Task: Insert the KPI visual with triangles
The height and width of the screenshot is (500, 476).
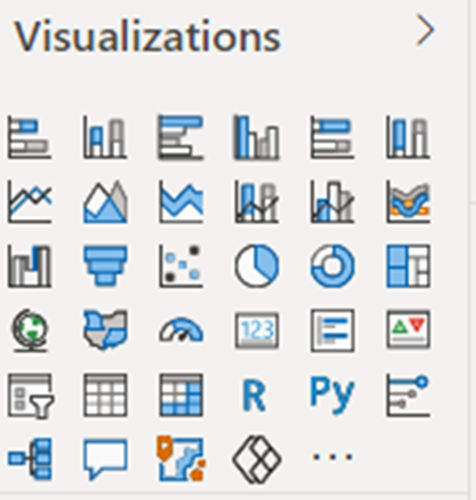Action: [408, 329]
